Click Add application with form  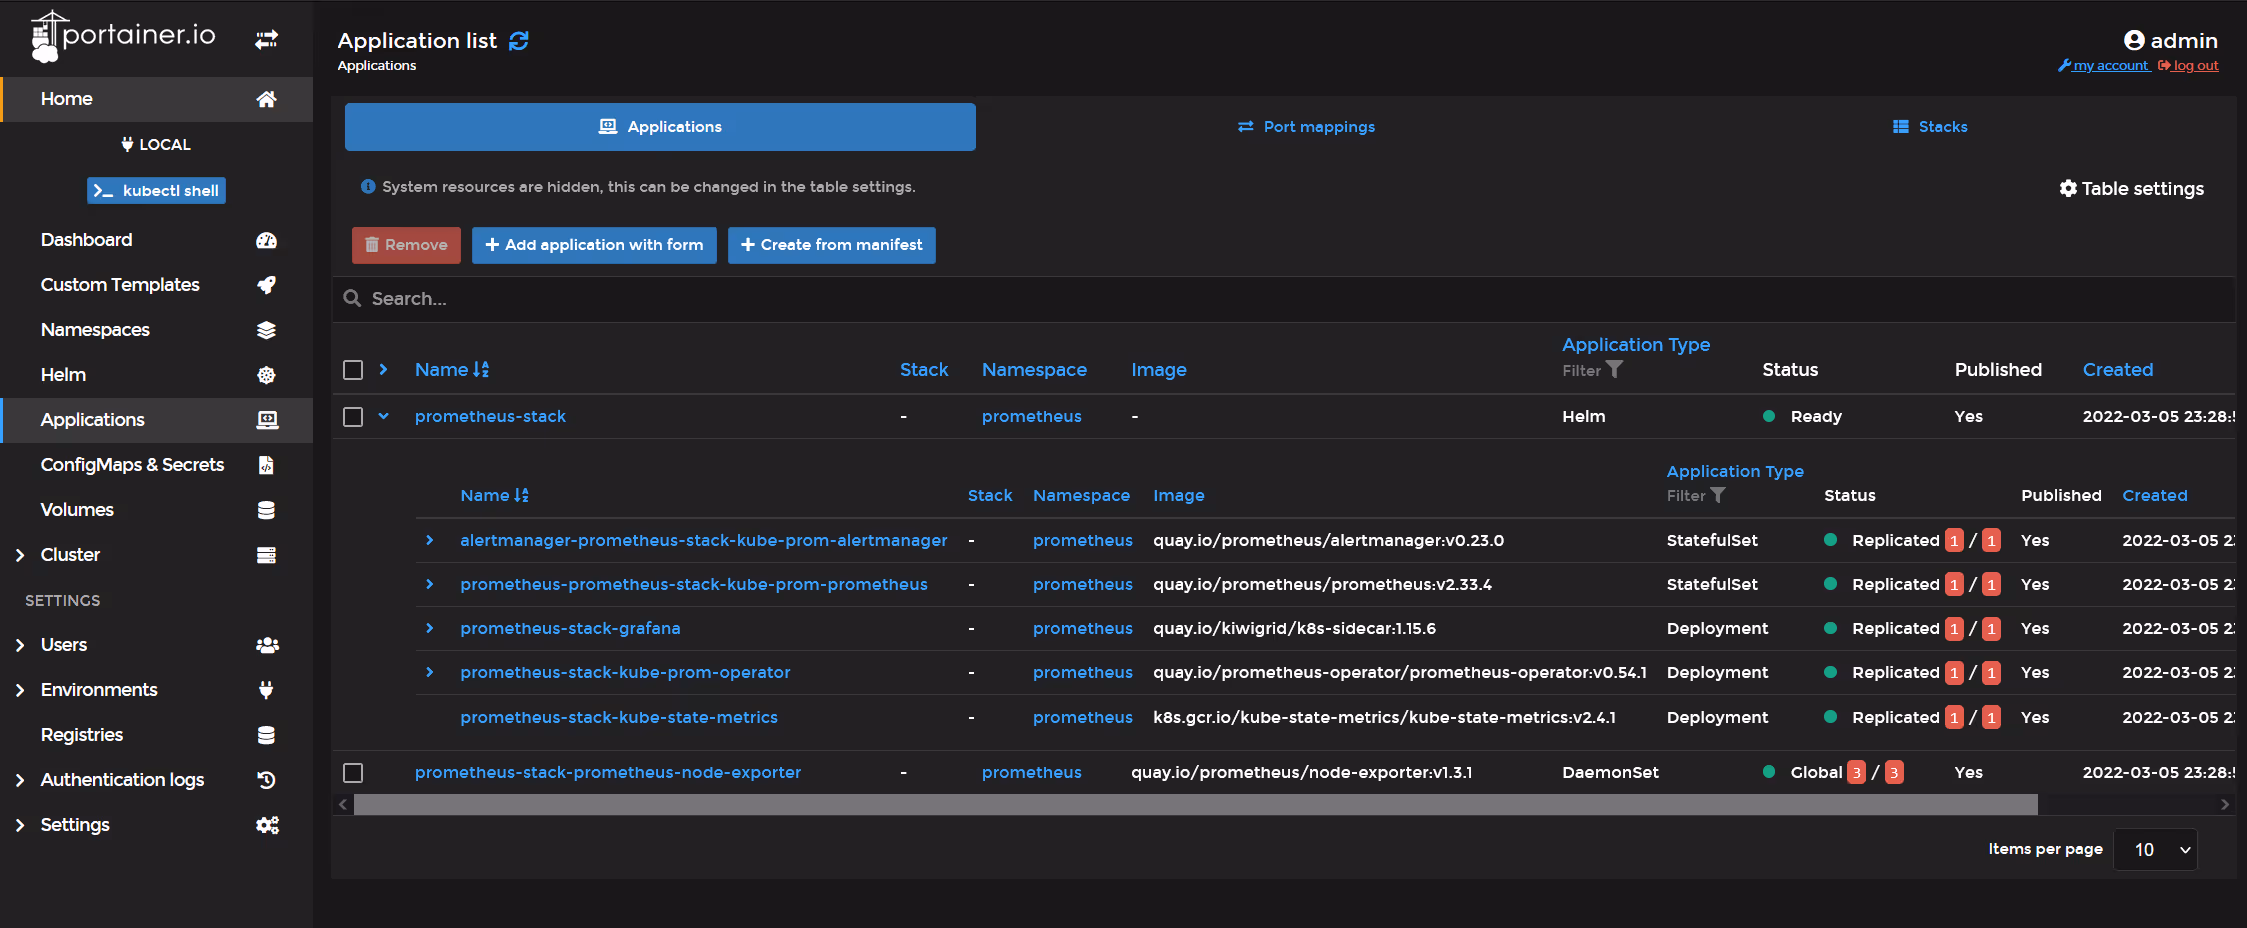(x=594, y=245)
